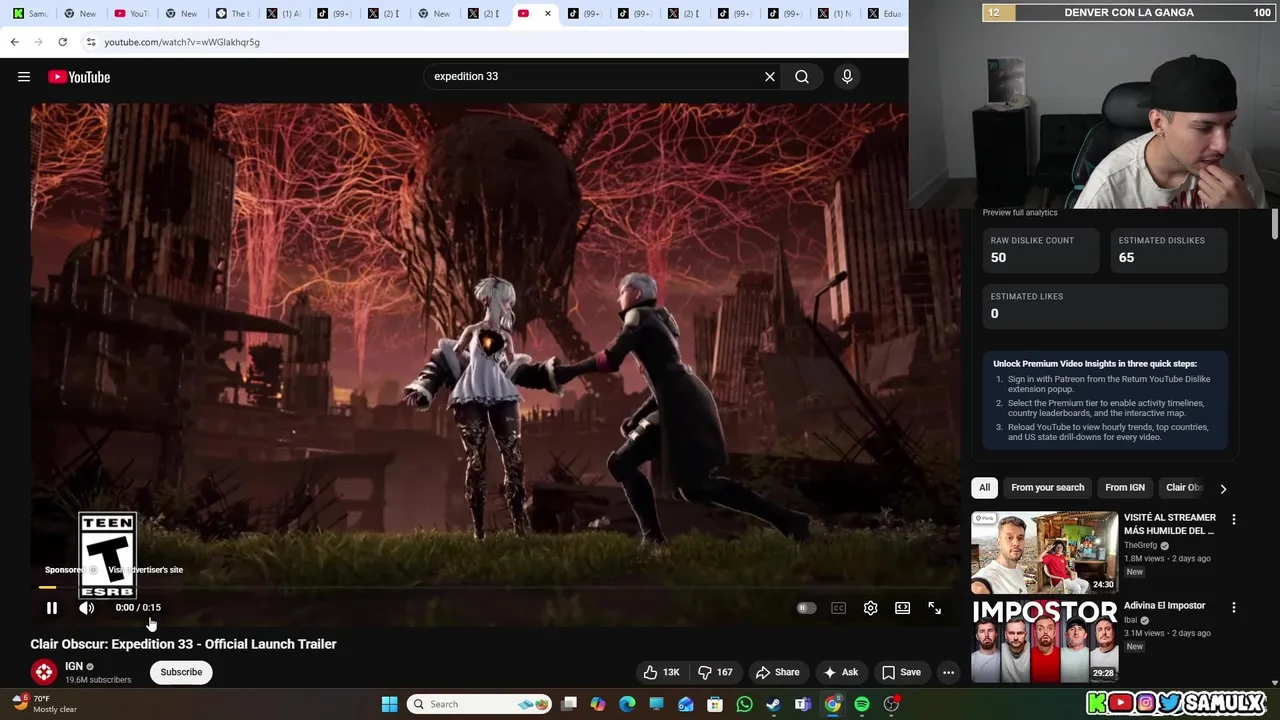Open site information icon in address bar

[x=91, y=42]
